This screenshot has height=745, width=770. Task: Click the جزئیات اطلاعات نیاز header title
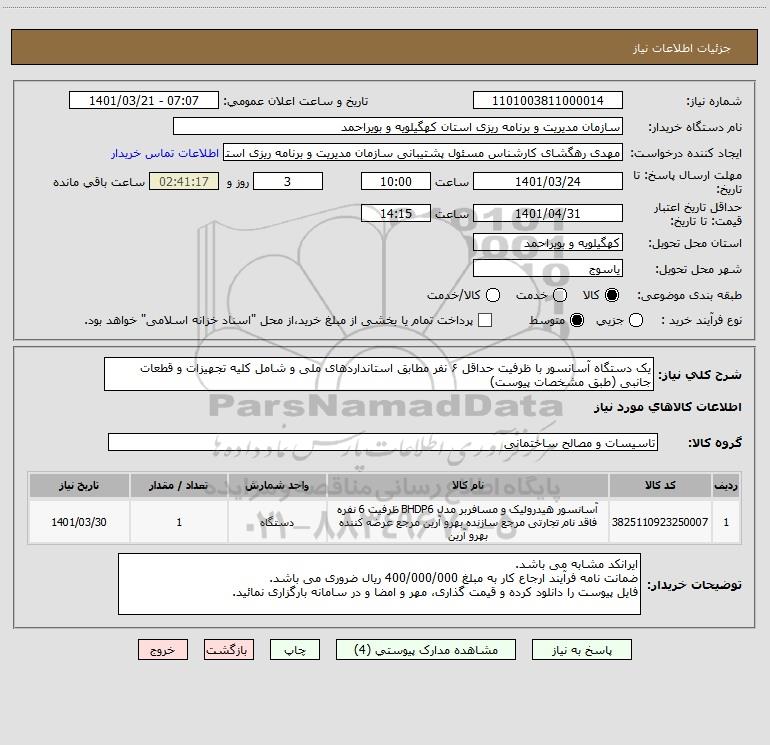coord(682,48)
